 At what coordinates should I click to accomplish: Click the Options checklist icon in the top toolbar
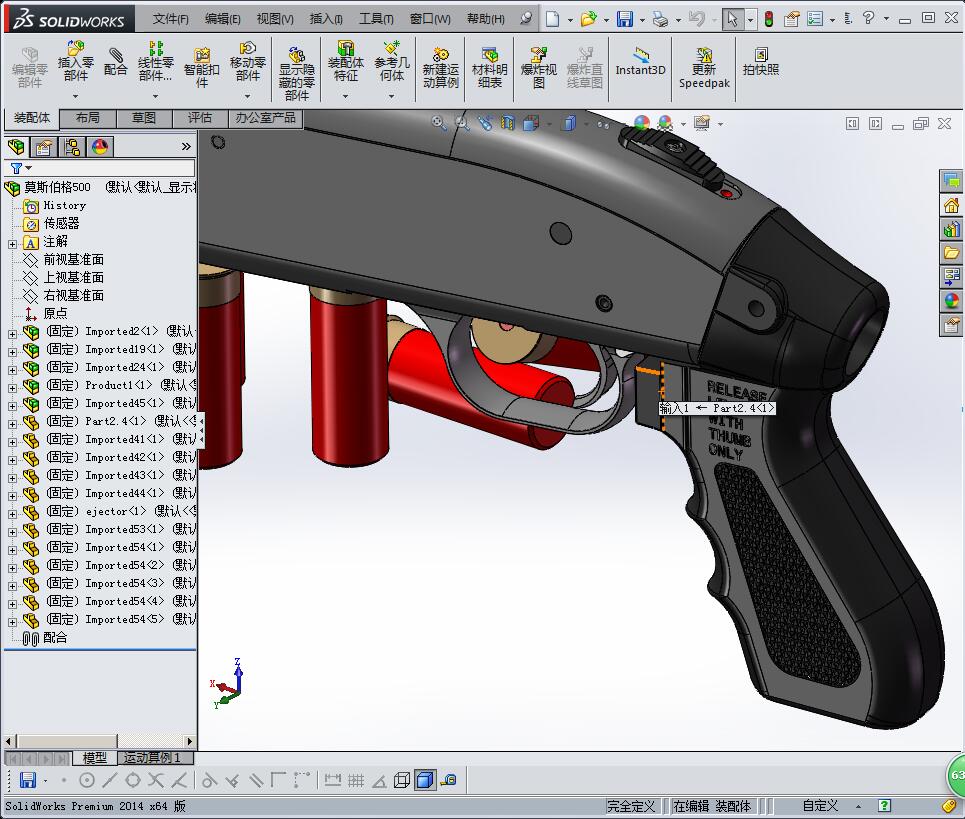point(815,19)
